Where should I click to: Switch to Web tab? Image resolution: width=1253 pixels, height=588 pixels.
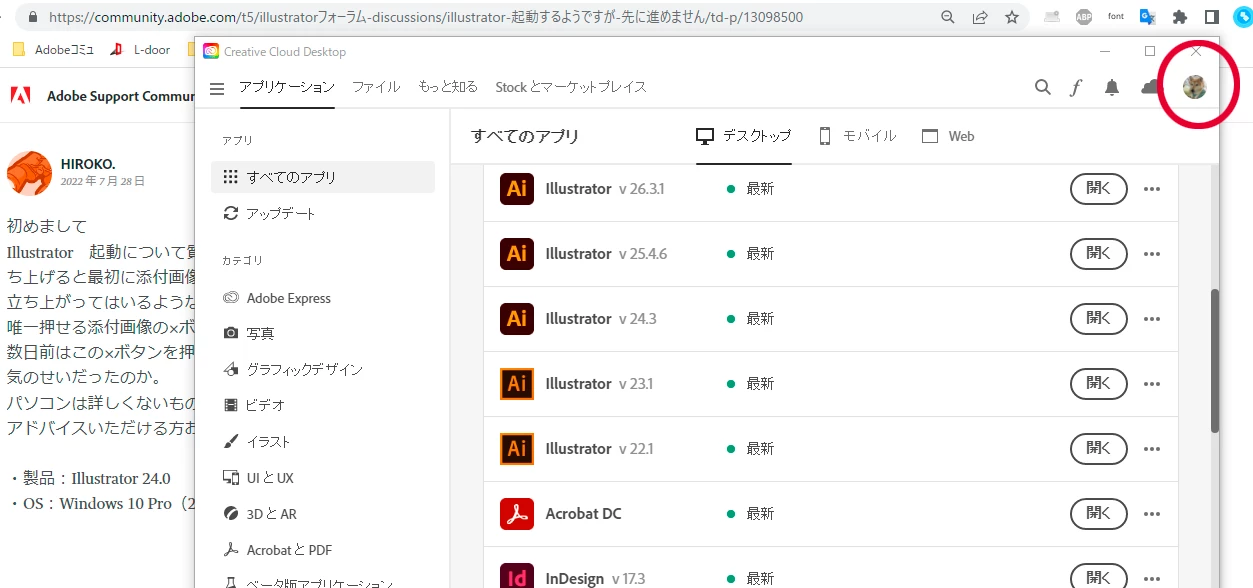coord(948,136)
